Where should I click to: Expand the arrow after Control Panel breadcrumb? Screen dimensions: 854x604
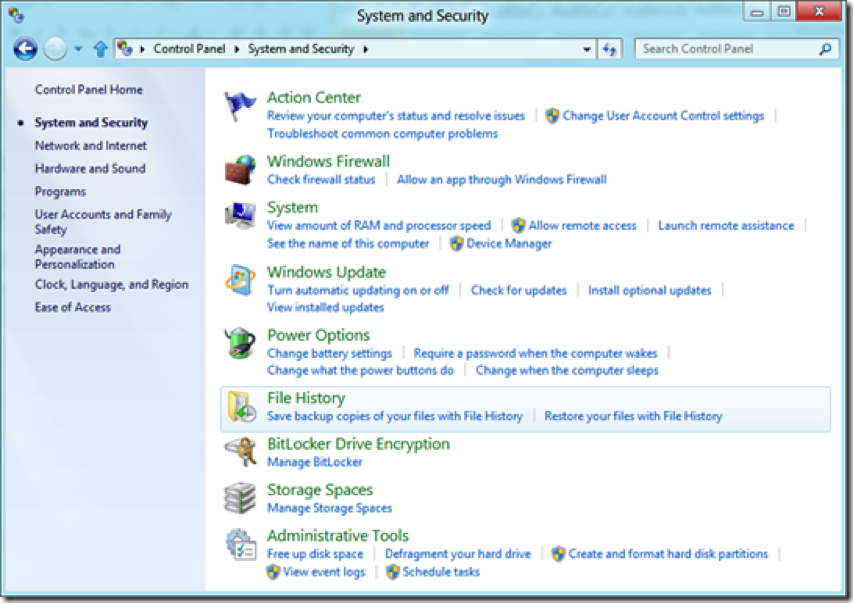pos(237,50)
